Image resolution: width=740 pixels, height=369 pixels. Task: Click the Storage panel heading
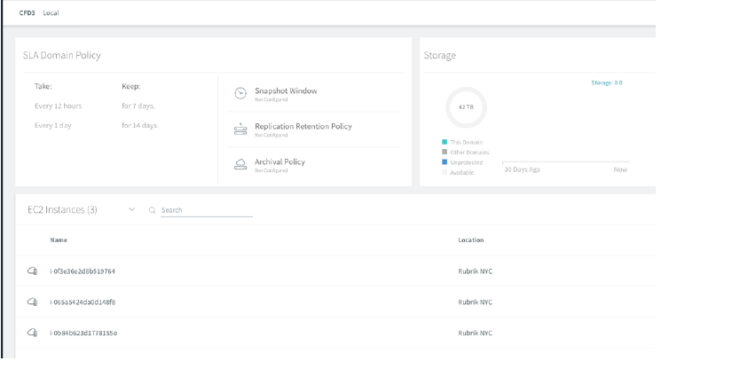point(440,55)
